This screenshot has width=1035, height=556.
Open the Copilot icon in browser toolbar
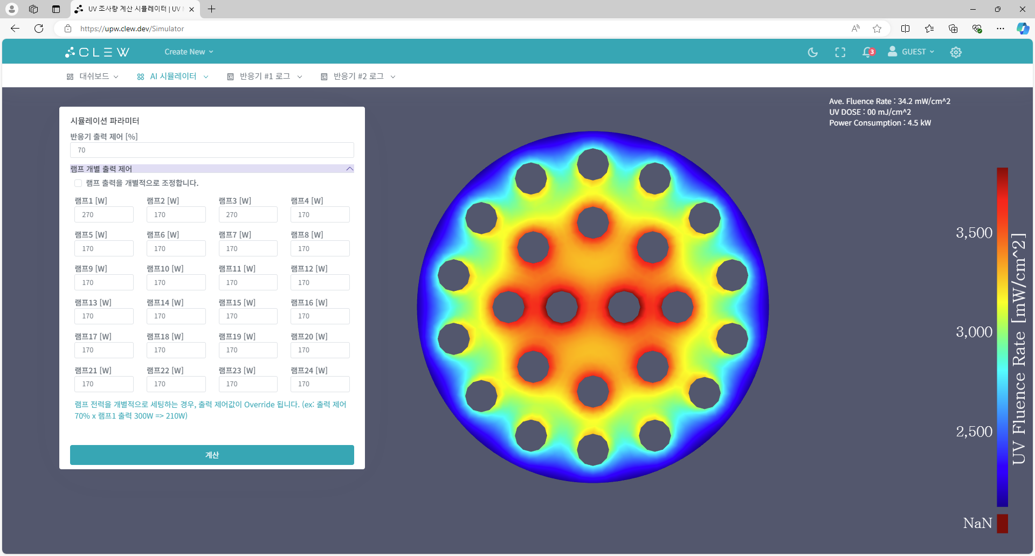1022,28
